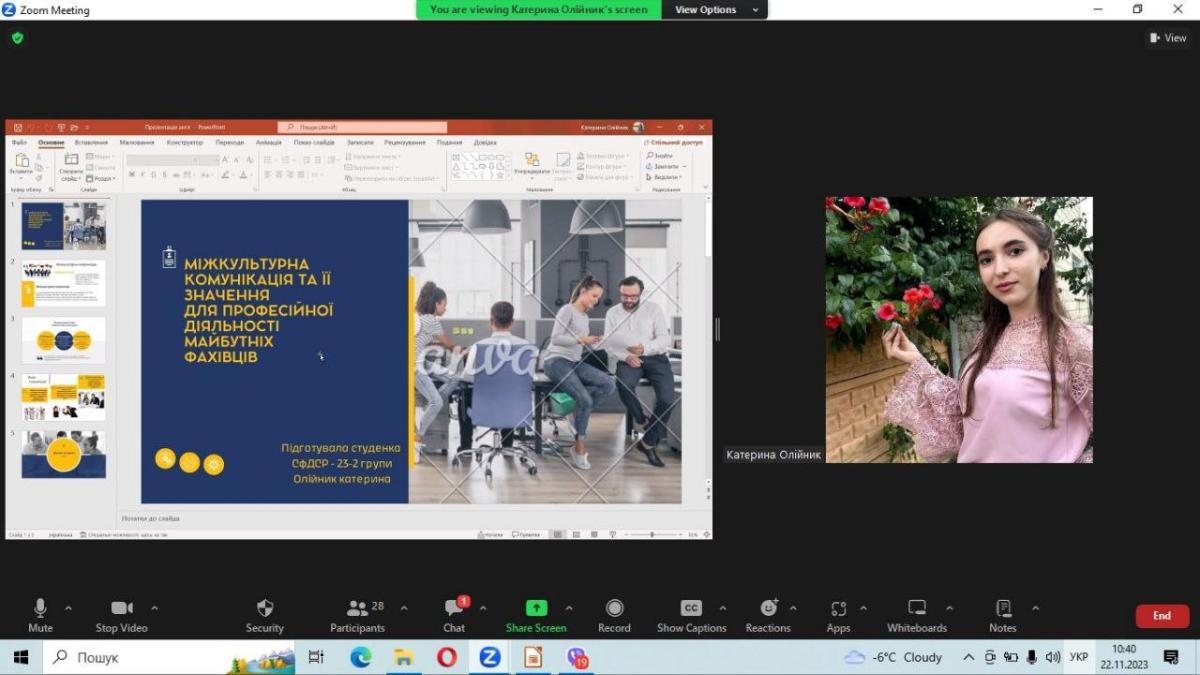The image size is (1200, 675).
Task: Switch to Конструктор ribbon tab
Action: pos(185,142)
